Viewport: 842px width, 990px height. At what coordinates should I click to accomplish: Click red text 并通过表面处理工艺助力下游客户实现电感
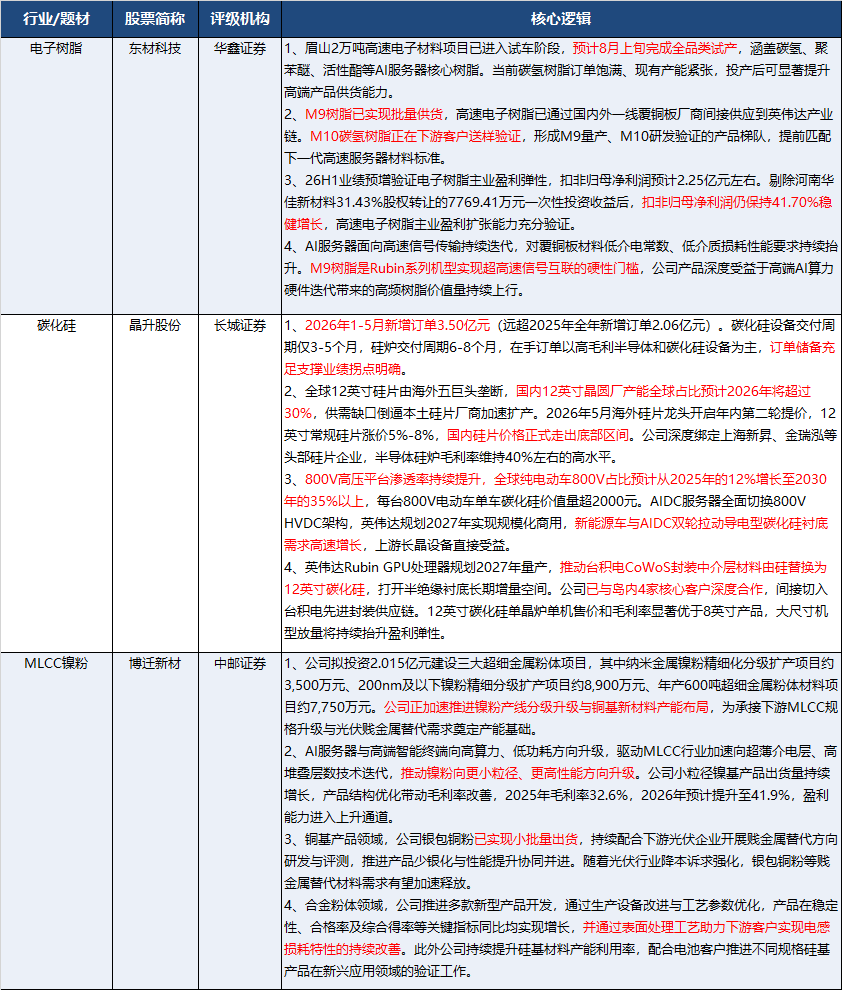[706, 927]
